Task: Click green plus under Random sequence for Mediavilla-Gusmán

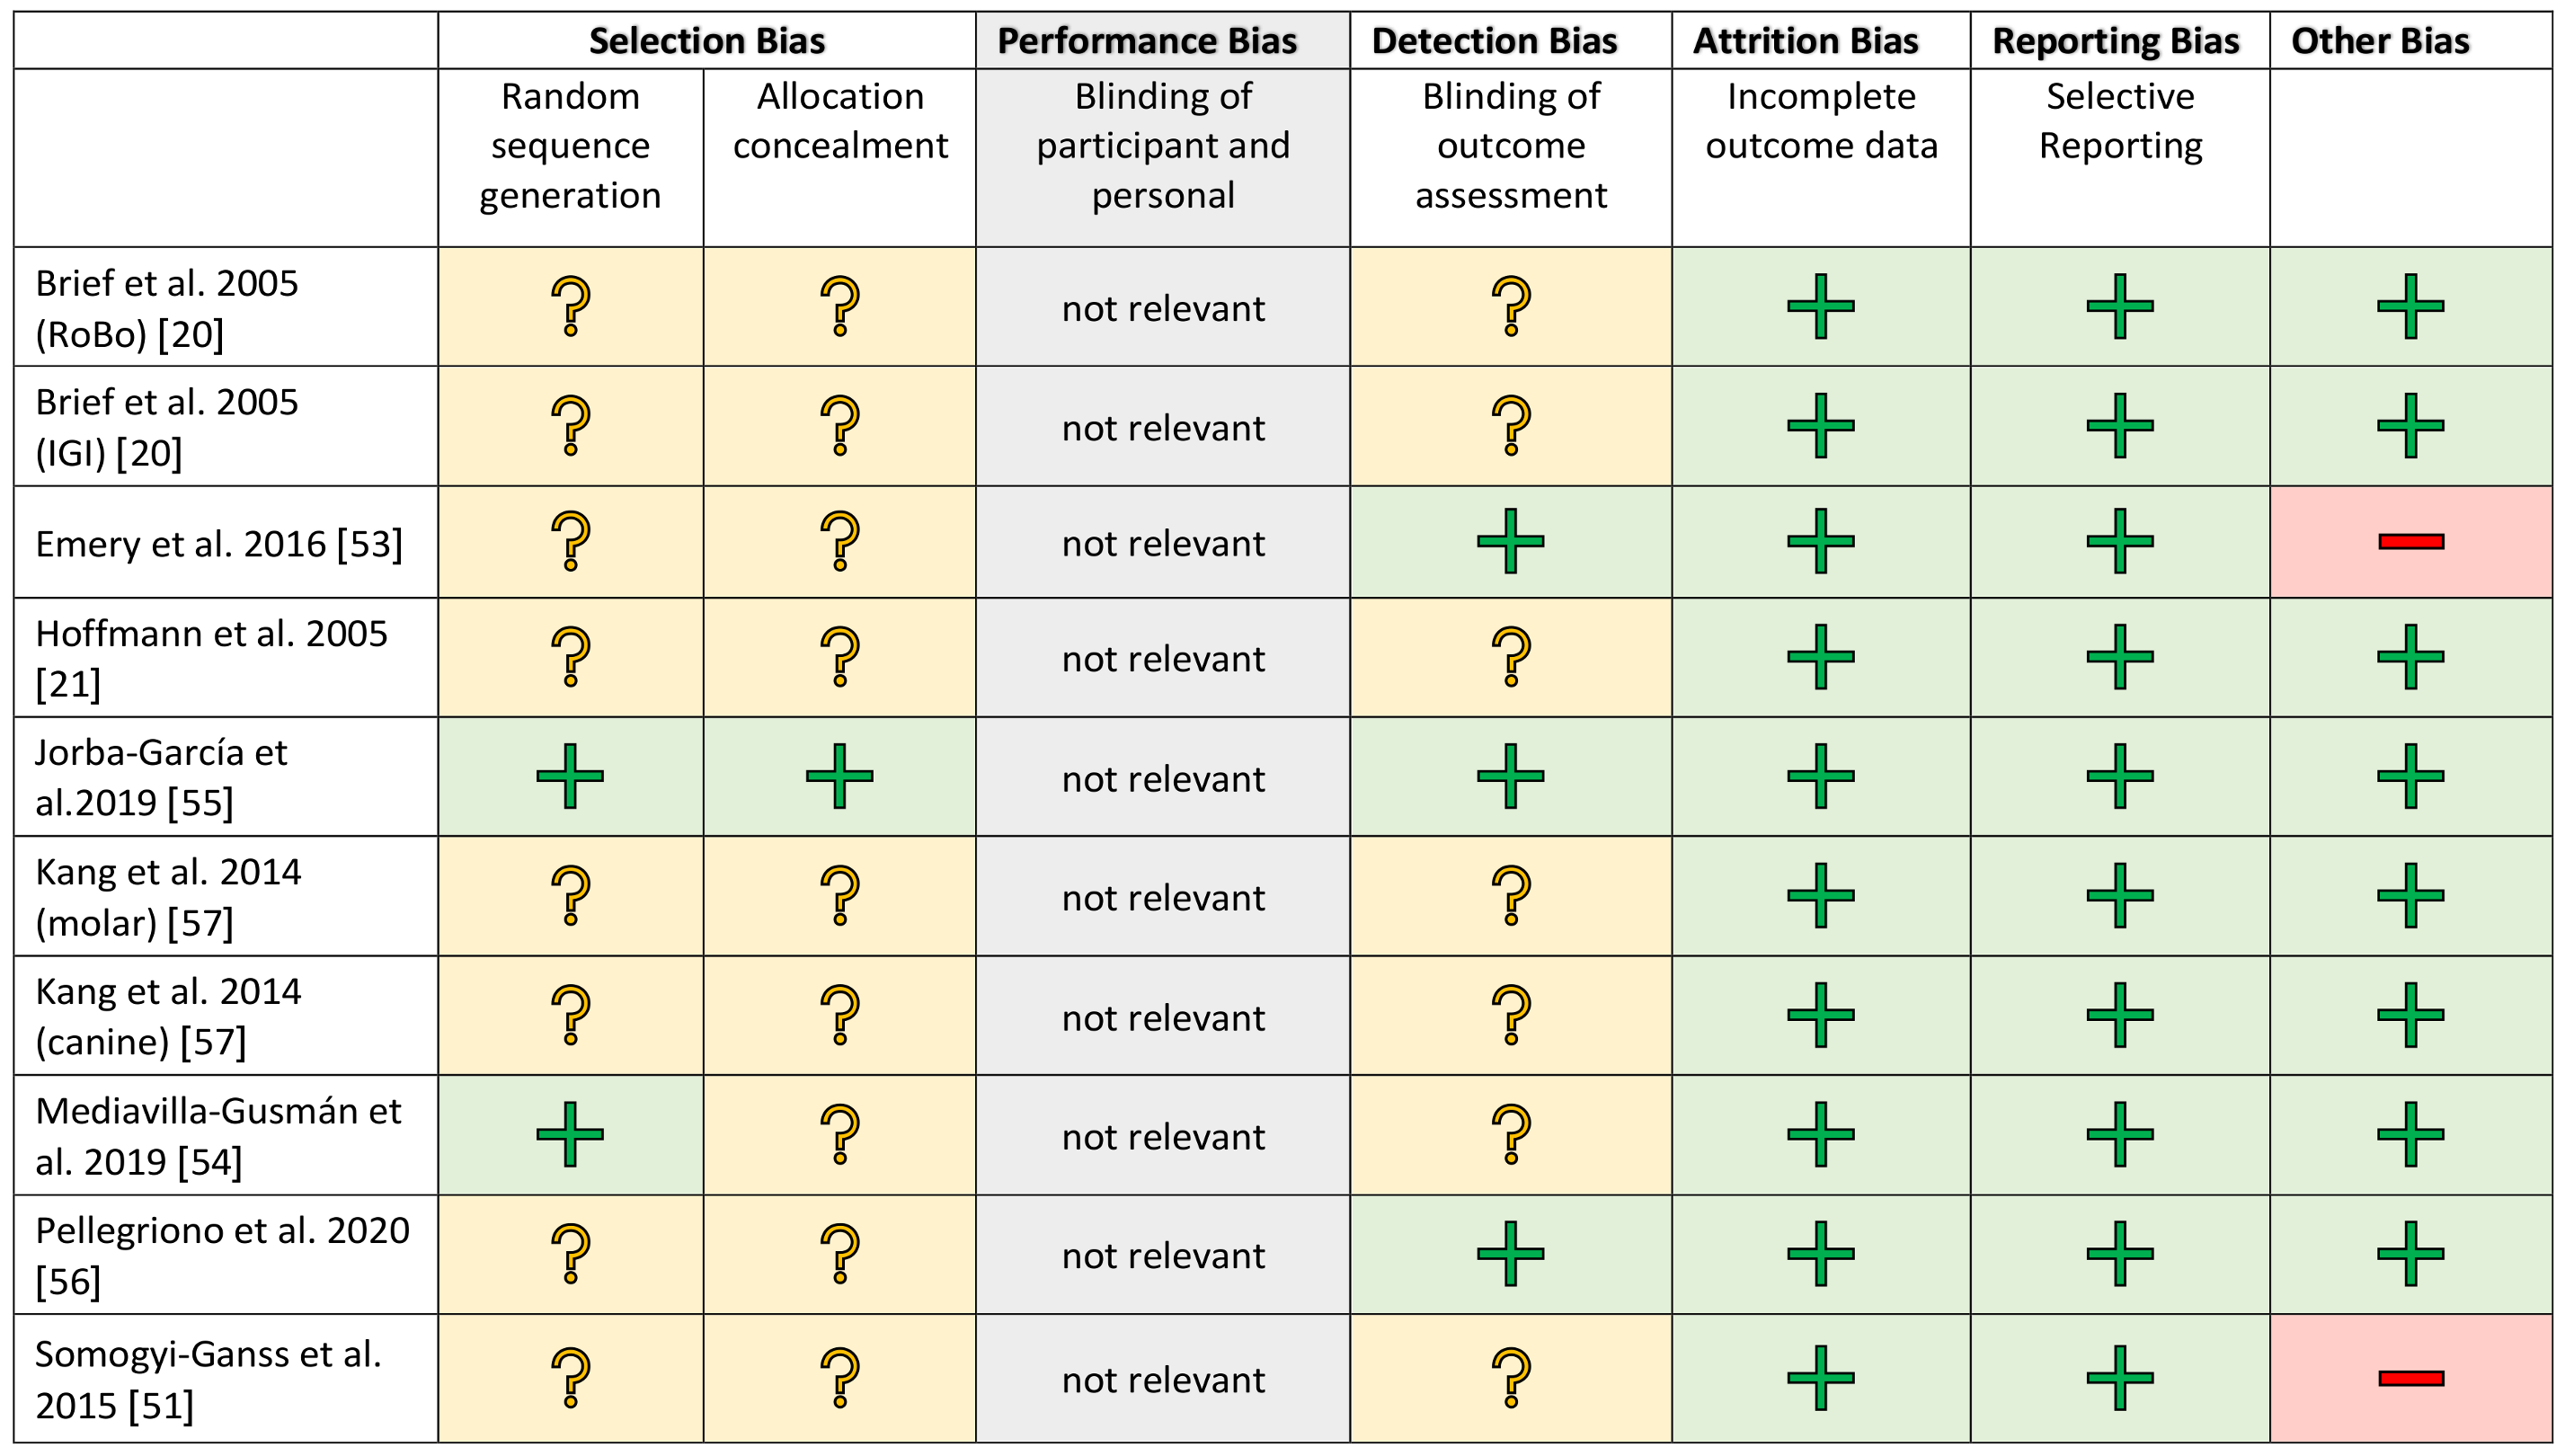Action: click(x=570, y=1135)
